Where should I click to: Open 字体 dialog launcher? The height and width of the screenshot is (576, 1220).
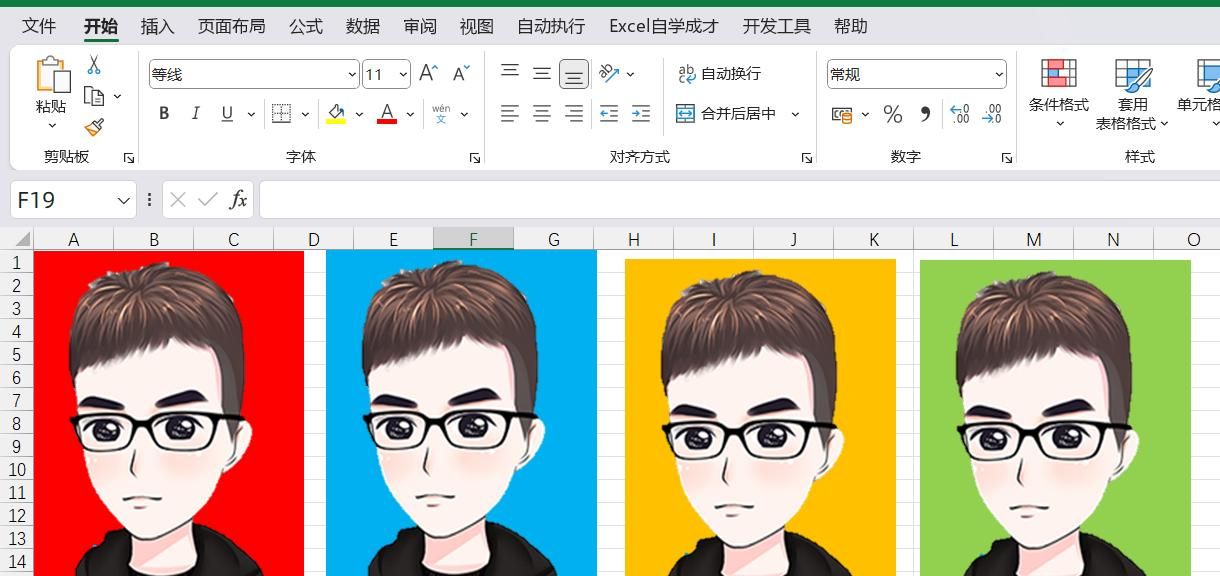[475, 158]
